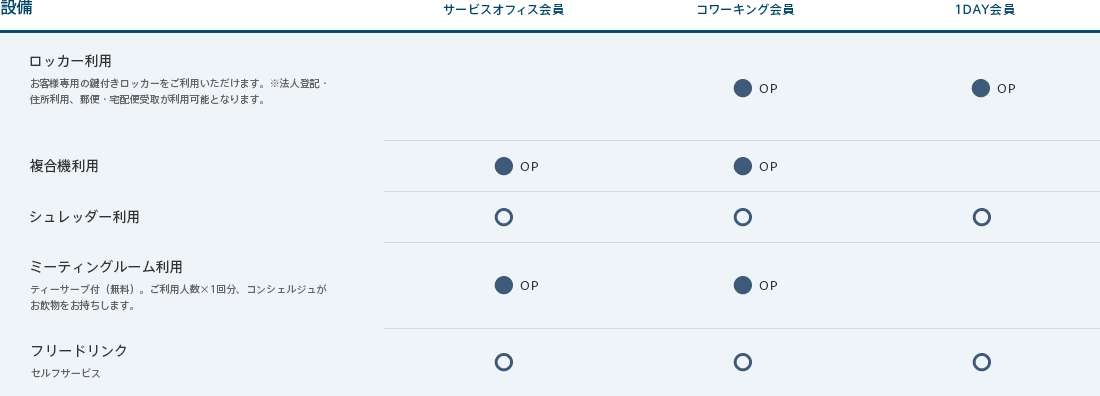Click the サービスオフィス会員 column header
The width and height of the screenshot is (1100, 396).
click(504, 10)
